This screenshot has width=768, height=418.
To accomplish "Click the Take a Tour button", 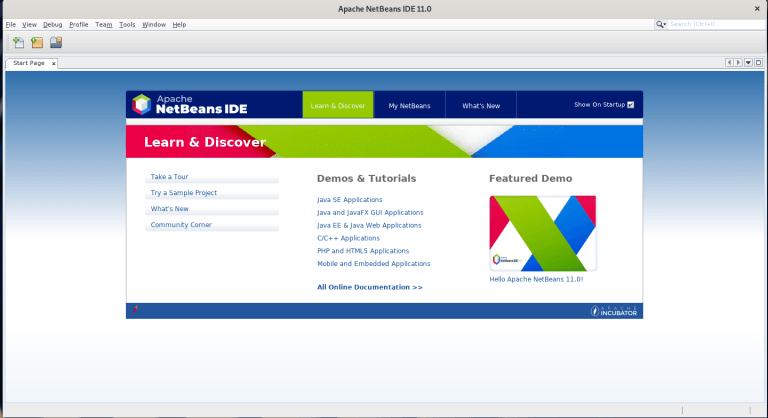I will pos(212,177).
